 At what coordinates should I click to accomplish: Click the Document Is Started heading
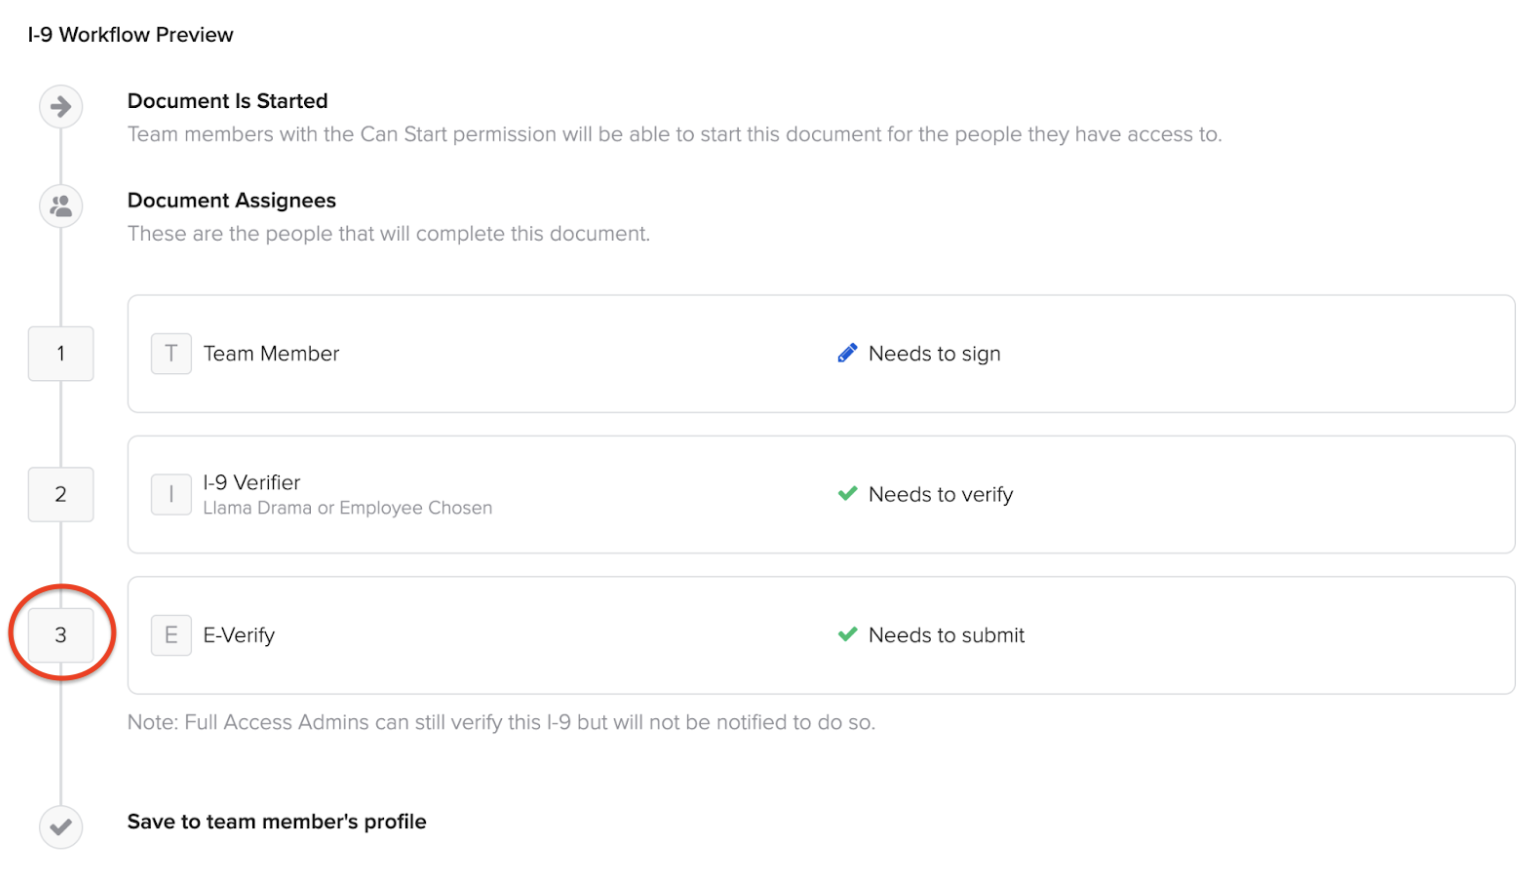227,101
